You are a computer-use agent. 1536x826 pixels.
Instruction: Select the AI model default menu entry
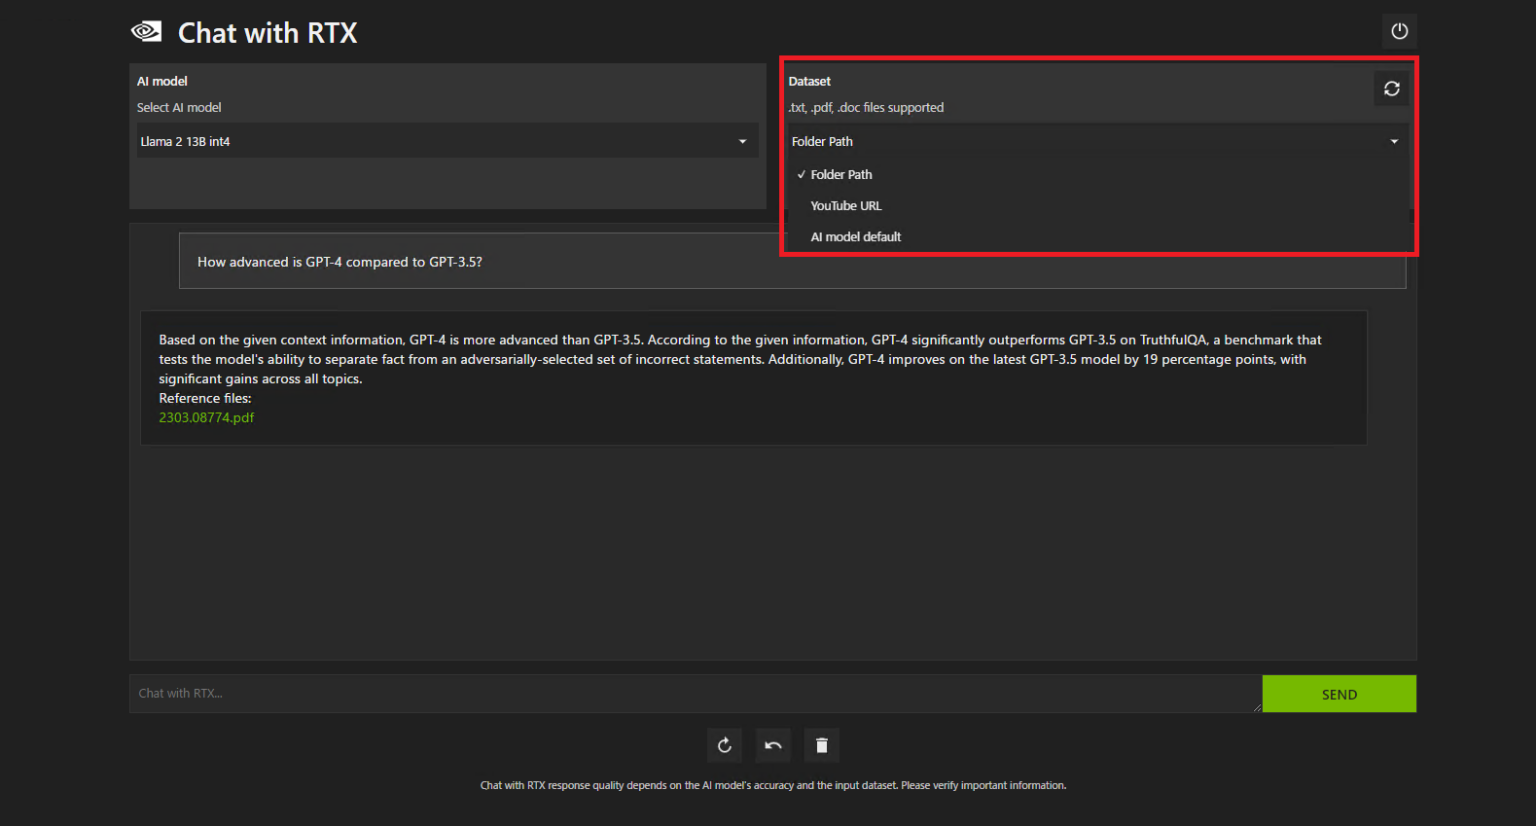856,236
